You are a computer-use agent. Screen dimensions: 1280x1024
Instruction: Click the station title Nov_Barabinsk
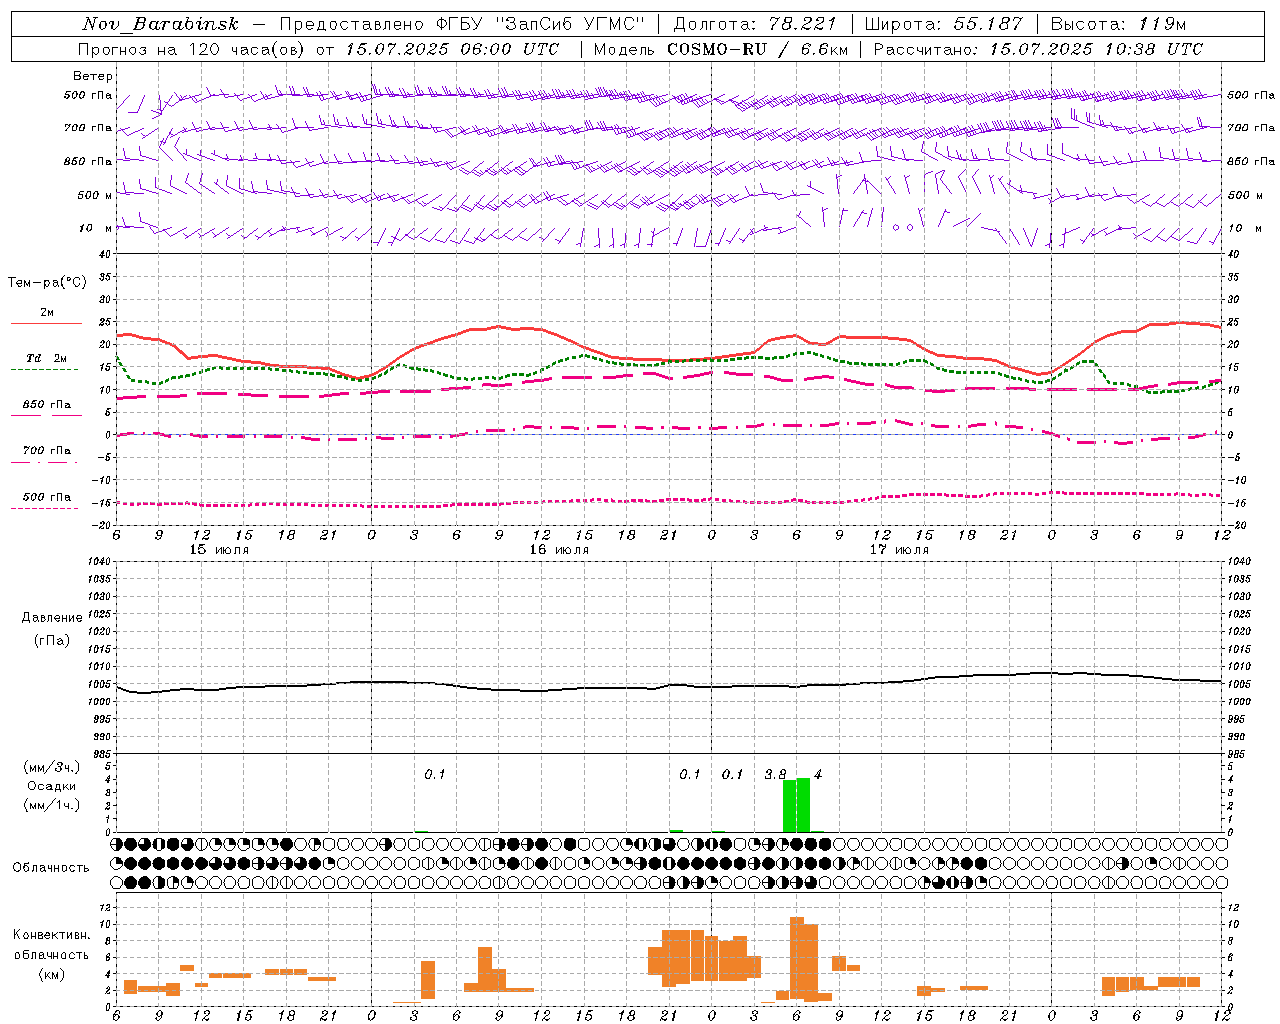click(160, 24)
